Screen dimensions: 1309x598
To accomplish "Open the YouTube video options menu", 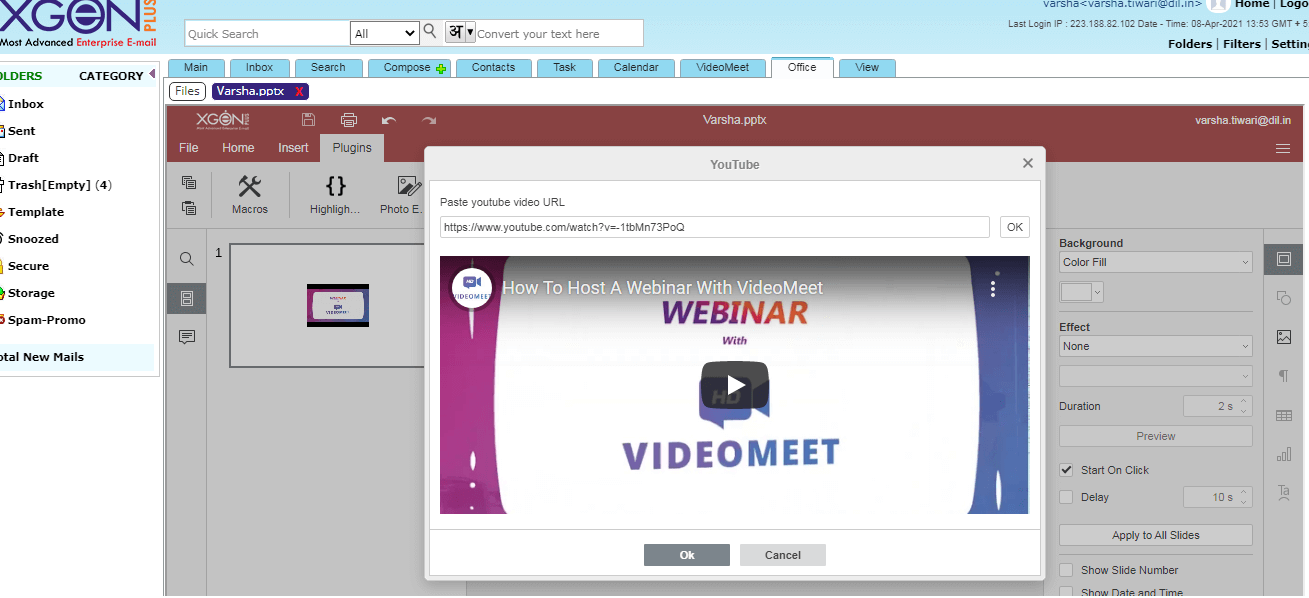I will (x=993, y=288).
